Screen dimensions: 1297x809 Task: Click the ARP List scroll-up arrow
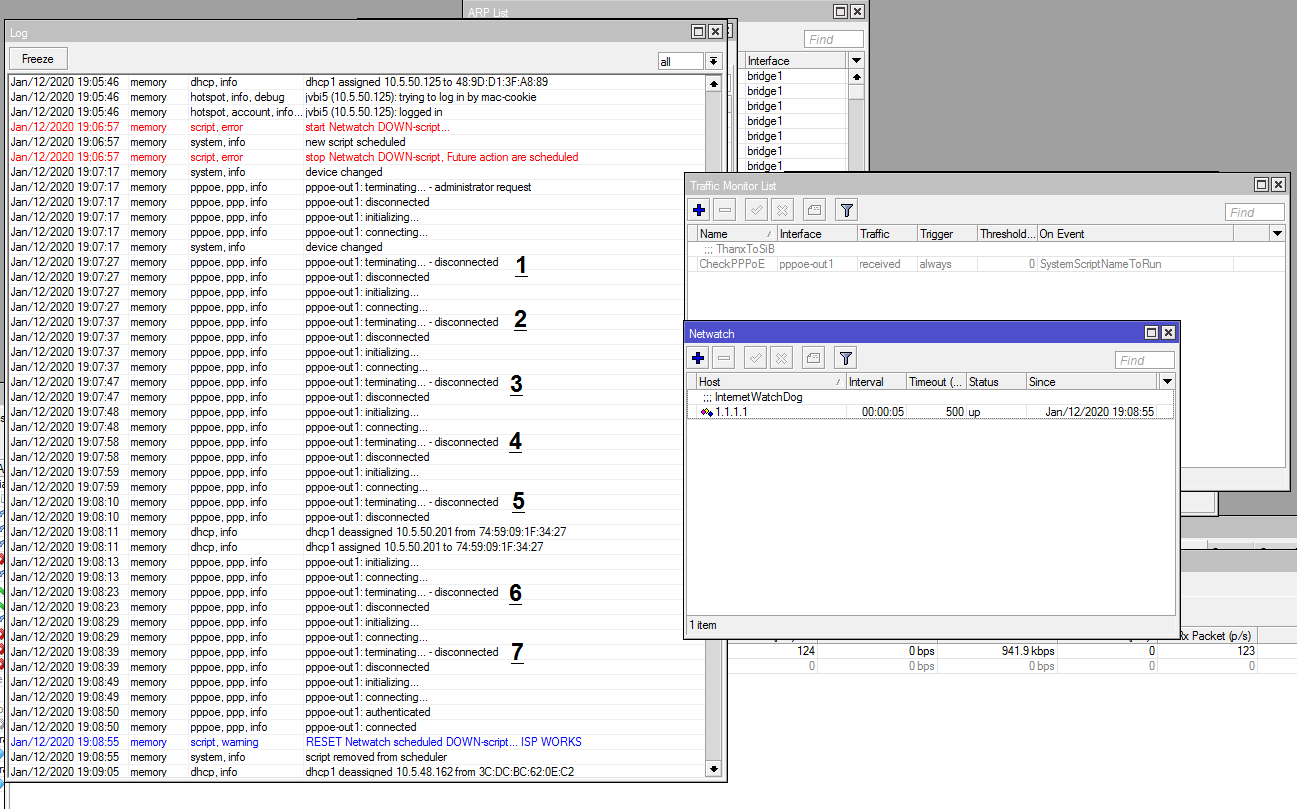(x=856, y=76)
